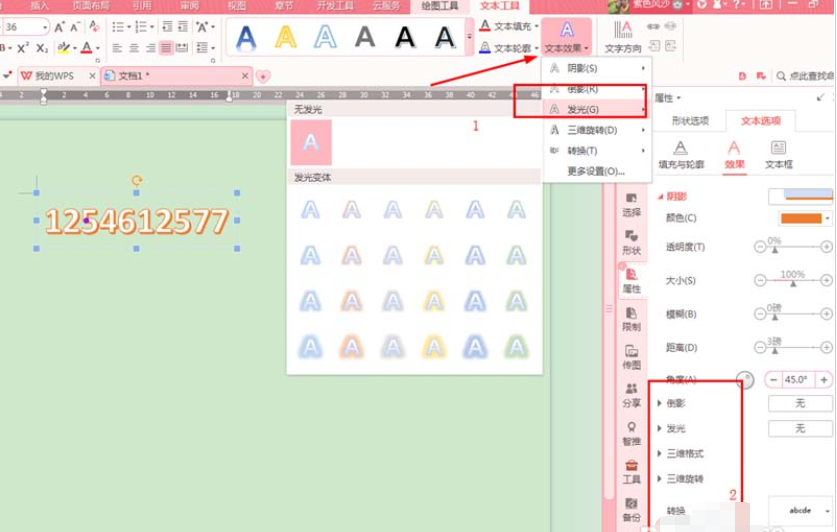The width and height of the screenshot is (837, 532).
Task: Open the font size 36 dropdown
Action: tap(45, 27)
